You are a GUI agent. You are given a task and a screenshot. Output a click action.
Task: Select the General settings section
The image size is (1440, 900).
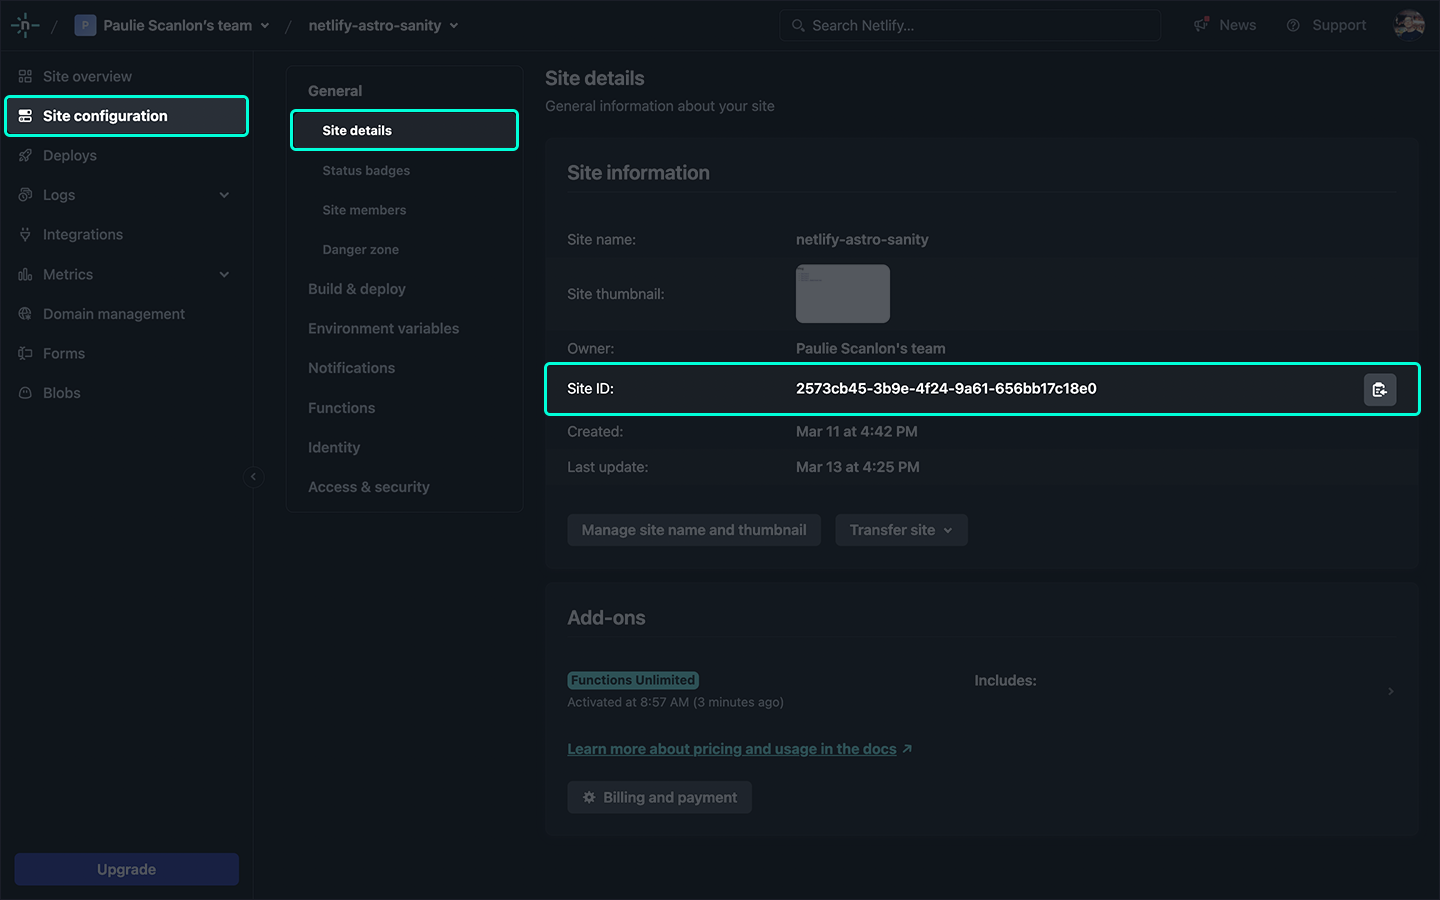335,91
